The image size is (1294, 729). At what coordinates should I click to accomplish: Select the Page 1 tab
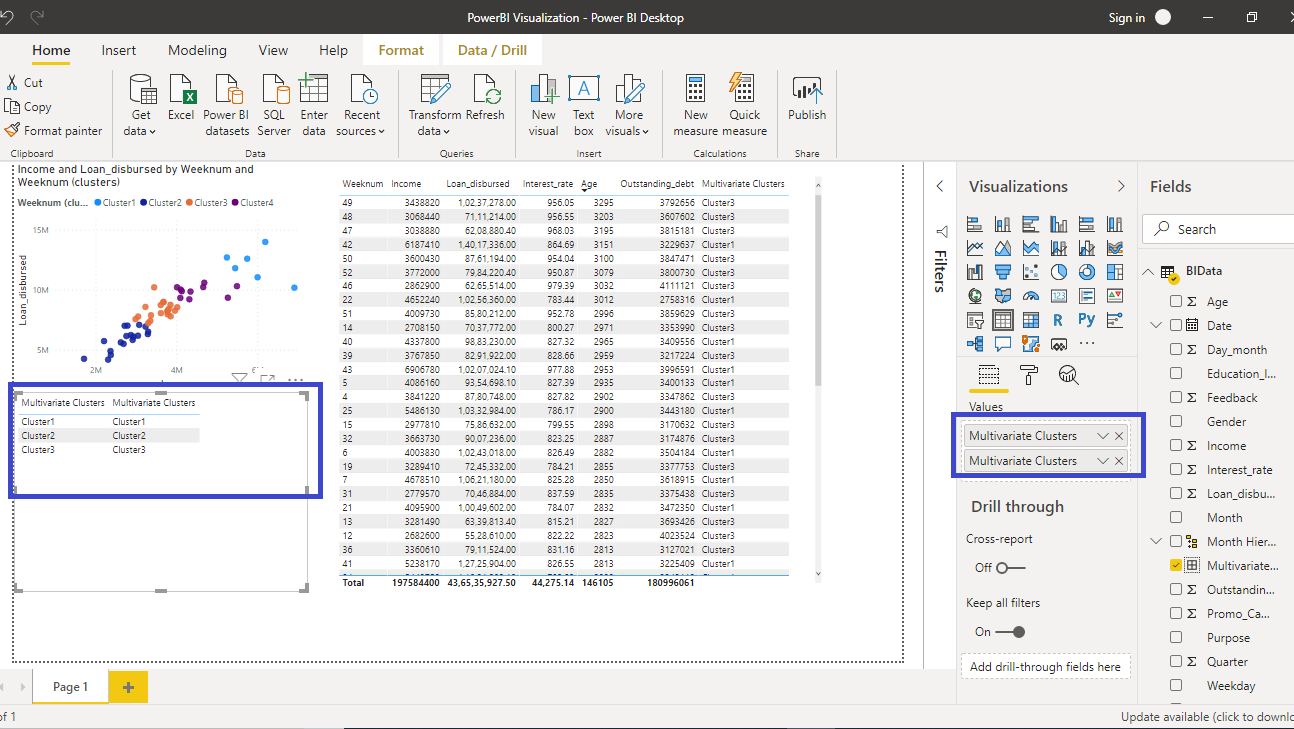(71, 687)
